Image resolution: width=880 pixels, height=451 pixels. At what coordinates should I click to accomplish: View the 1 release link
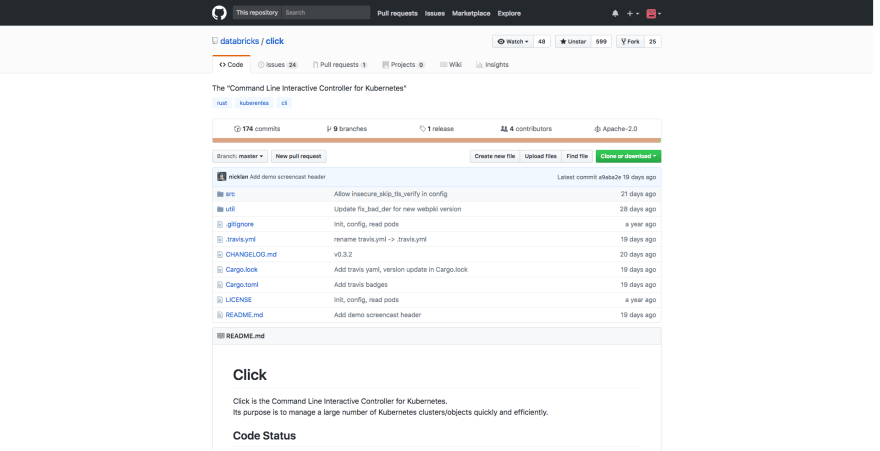pos(437,129)
